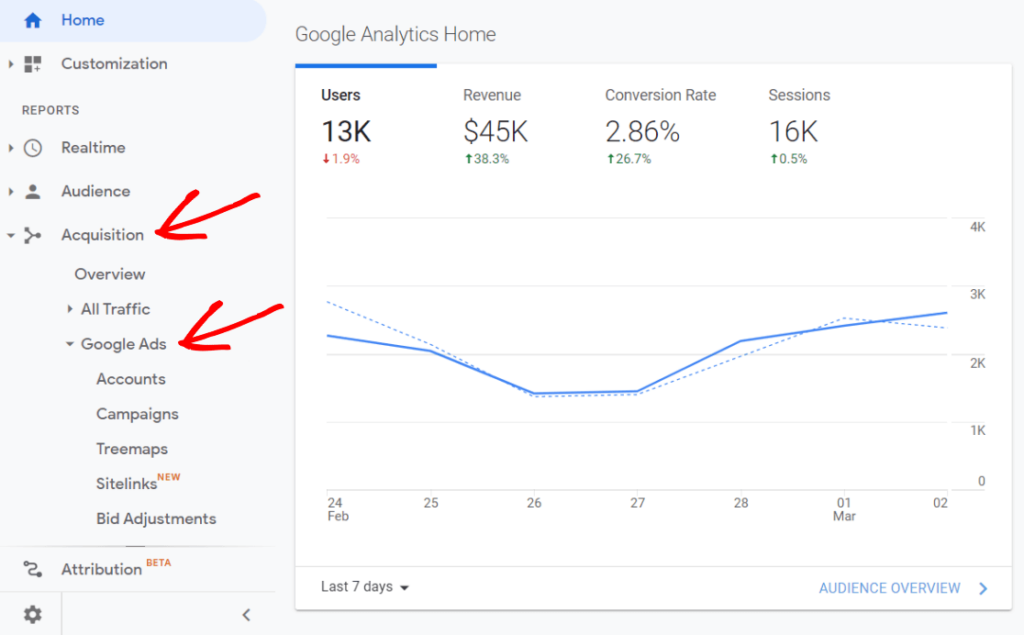Click the Audience Overview link
Viewport: 1024px width, 635px height.
point(890,588)
